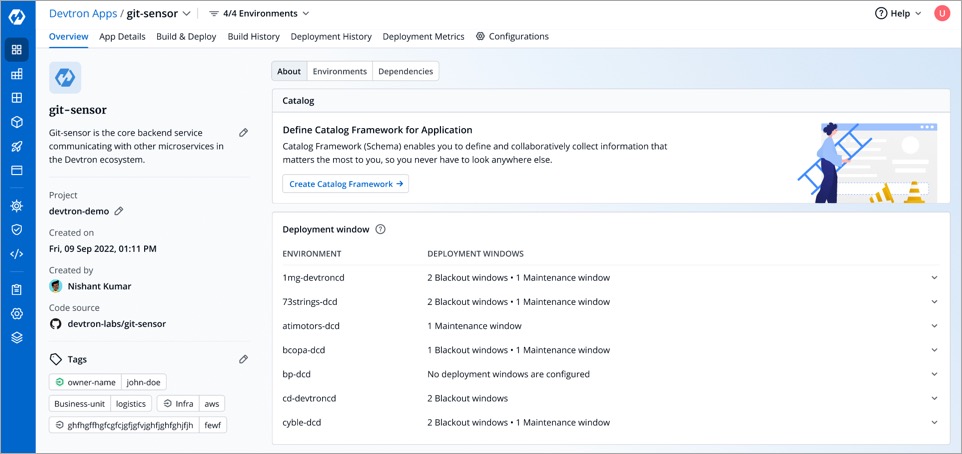Image resolution: width=962 pixels, height=454 pixels.
Task: Expand the 1mg-devtroncd deployment window row
Action: tap(934, 277)
